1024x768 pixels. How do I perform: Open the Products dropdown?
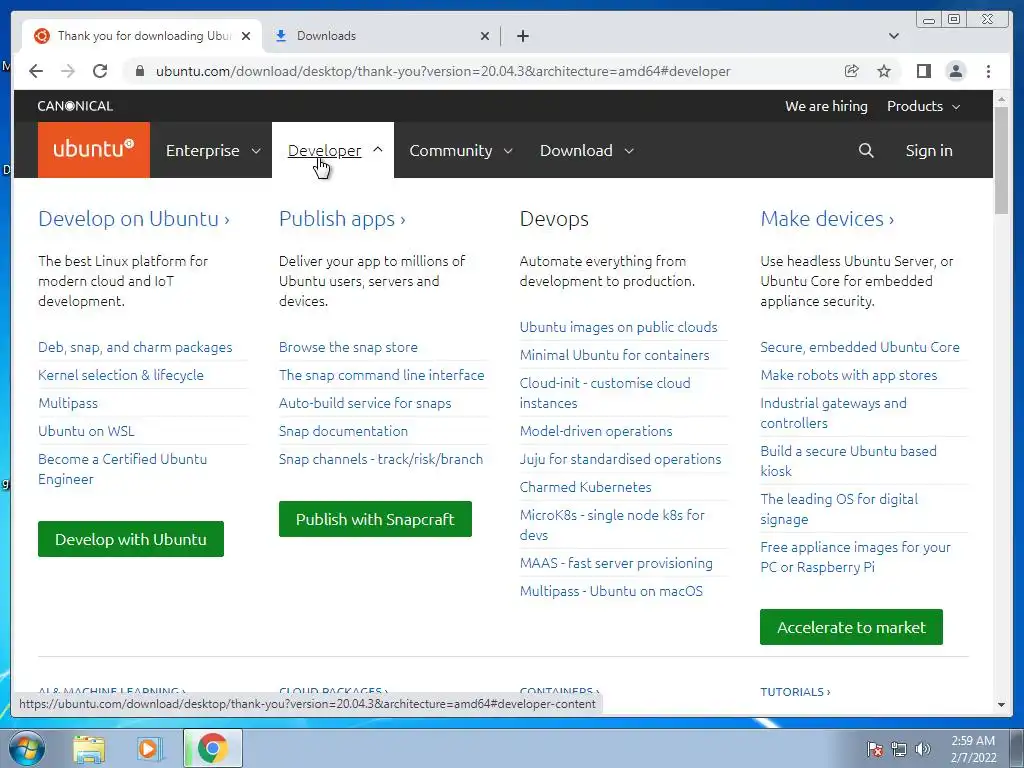coord(923,106)
